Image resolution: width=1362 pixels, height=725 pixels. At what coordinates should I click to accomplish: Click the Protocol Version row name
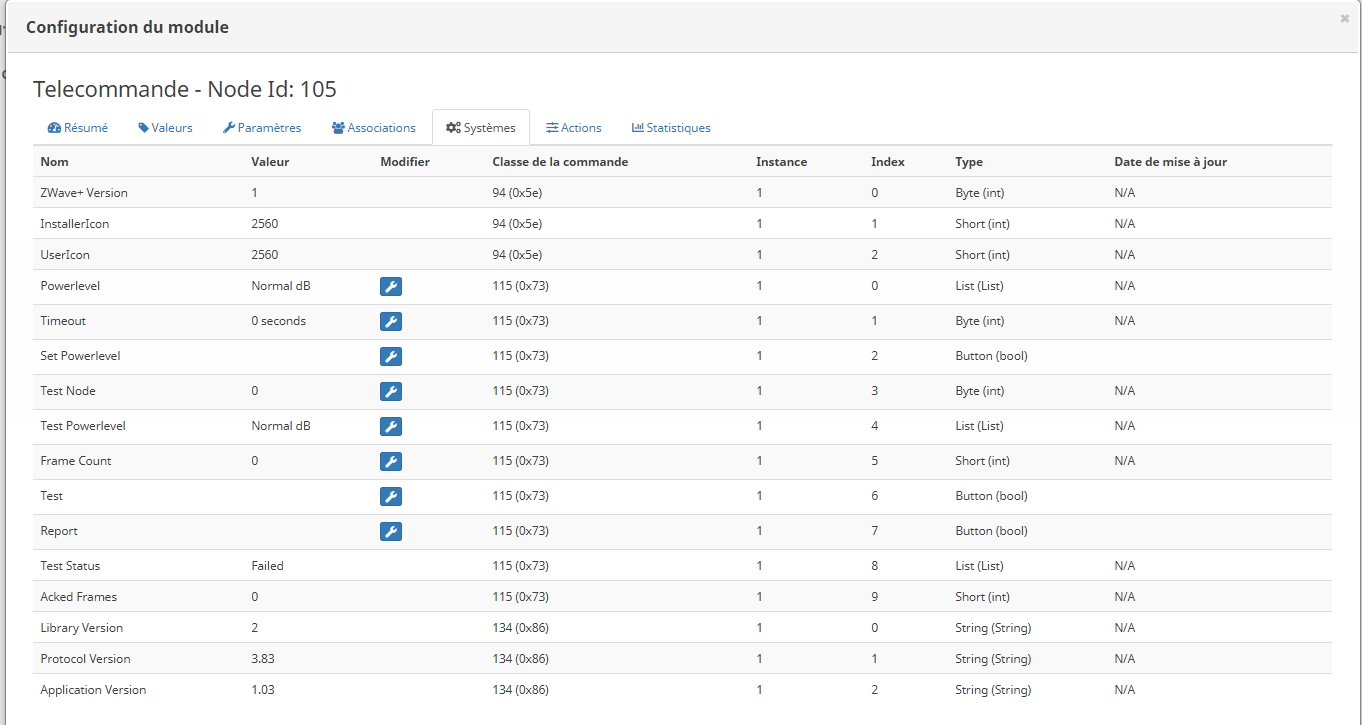[85, 659]
